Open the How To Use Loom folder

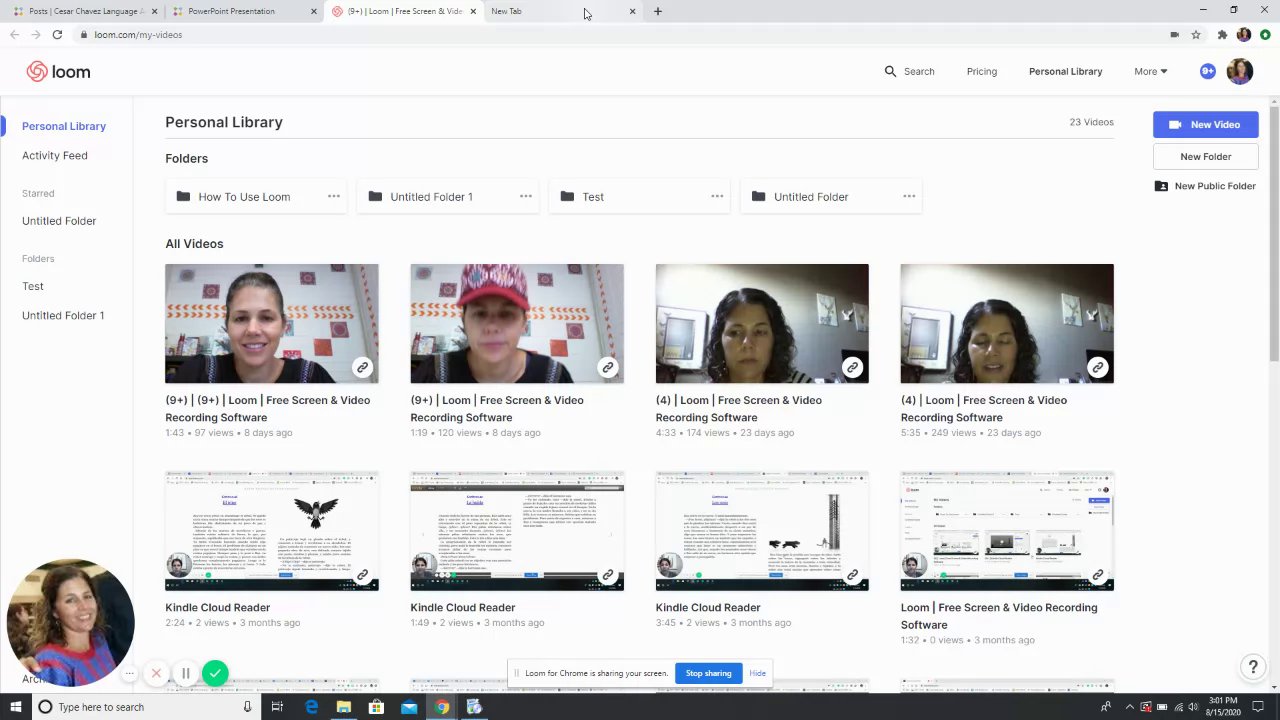(x=256, y=196)
